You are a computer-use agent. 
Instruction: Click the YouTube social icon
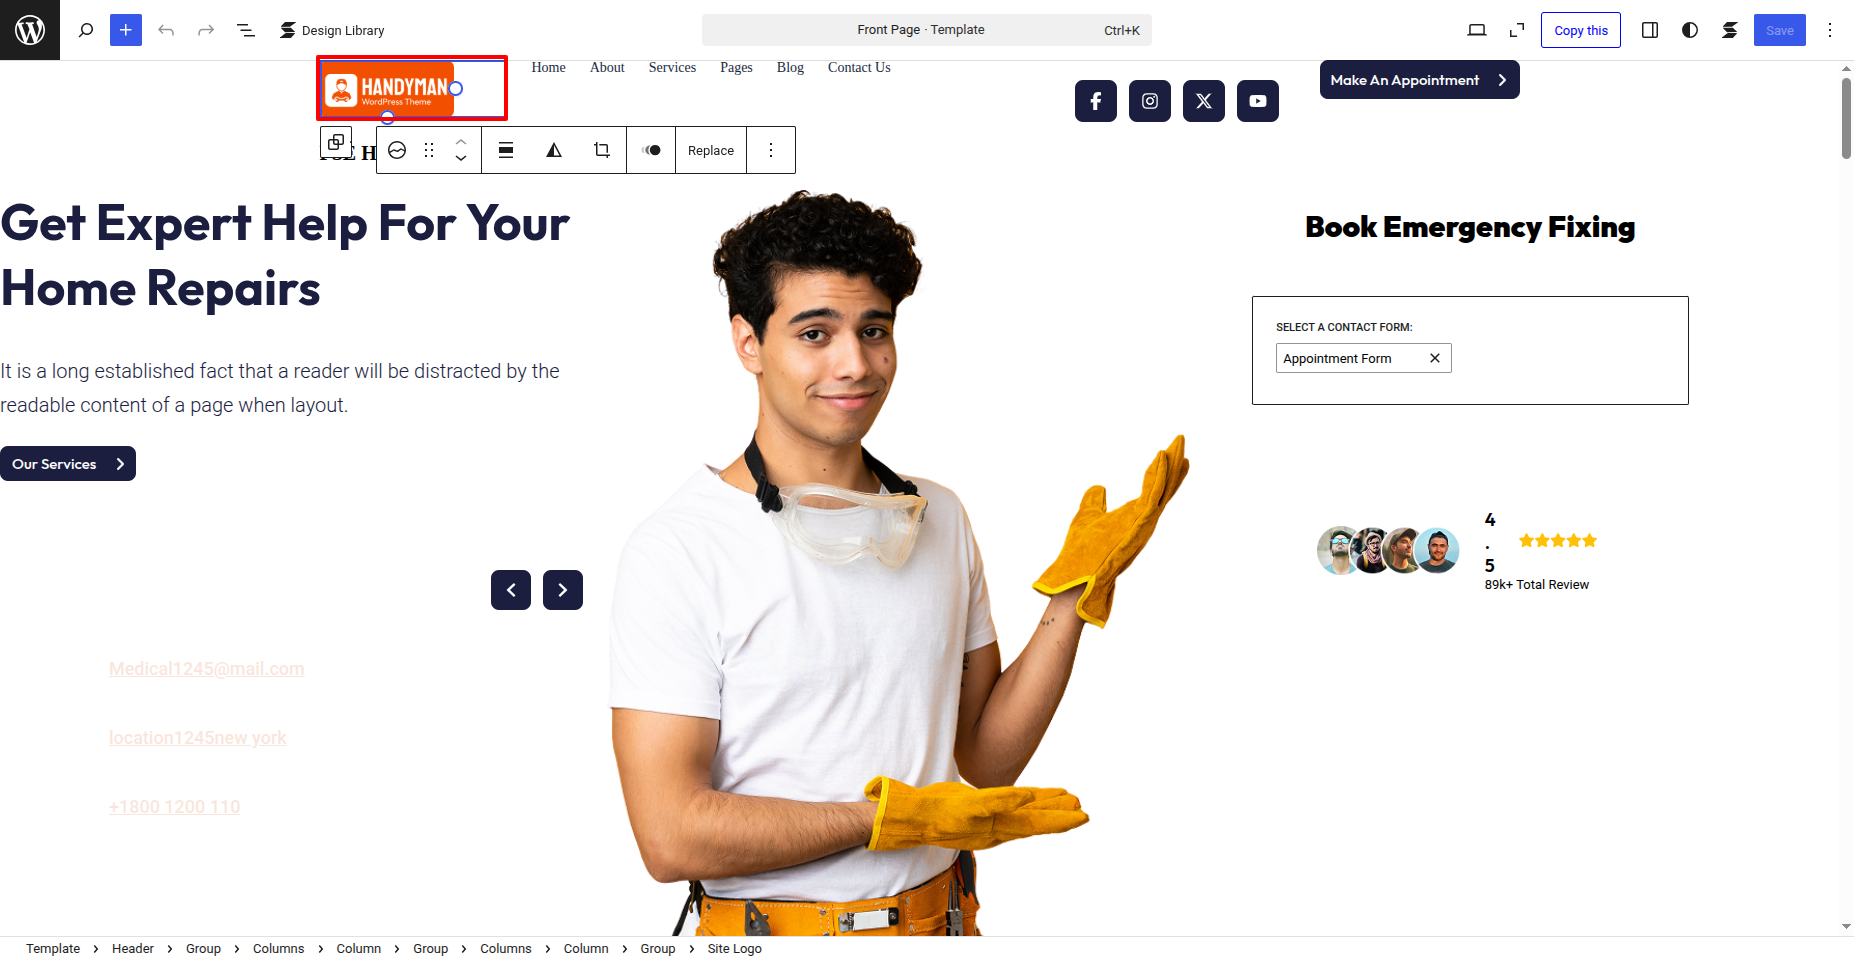[1258, 101]
